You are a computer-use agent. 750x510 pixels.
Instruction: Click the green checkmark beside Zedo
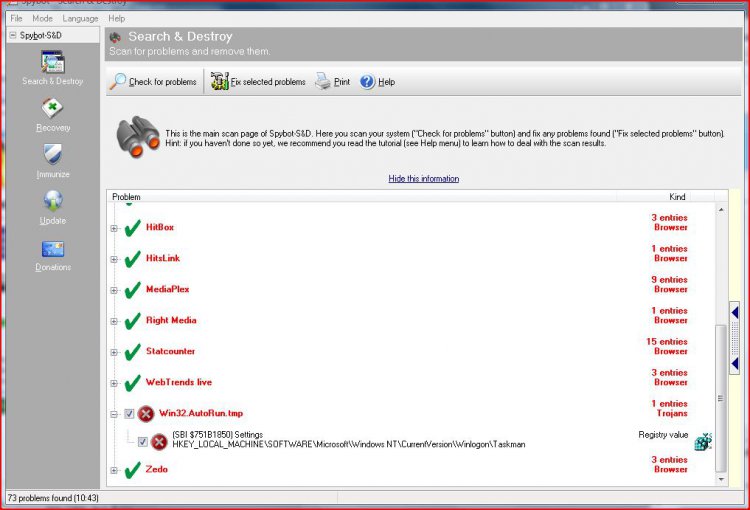click(132, 470)
